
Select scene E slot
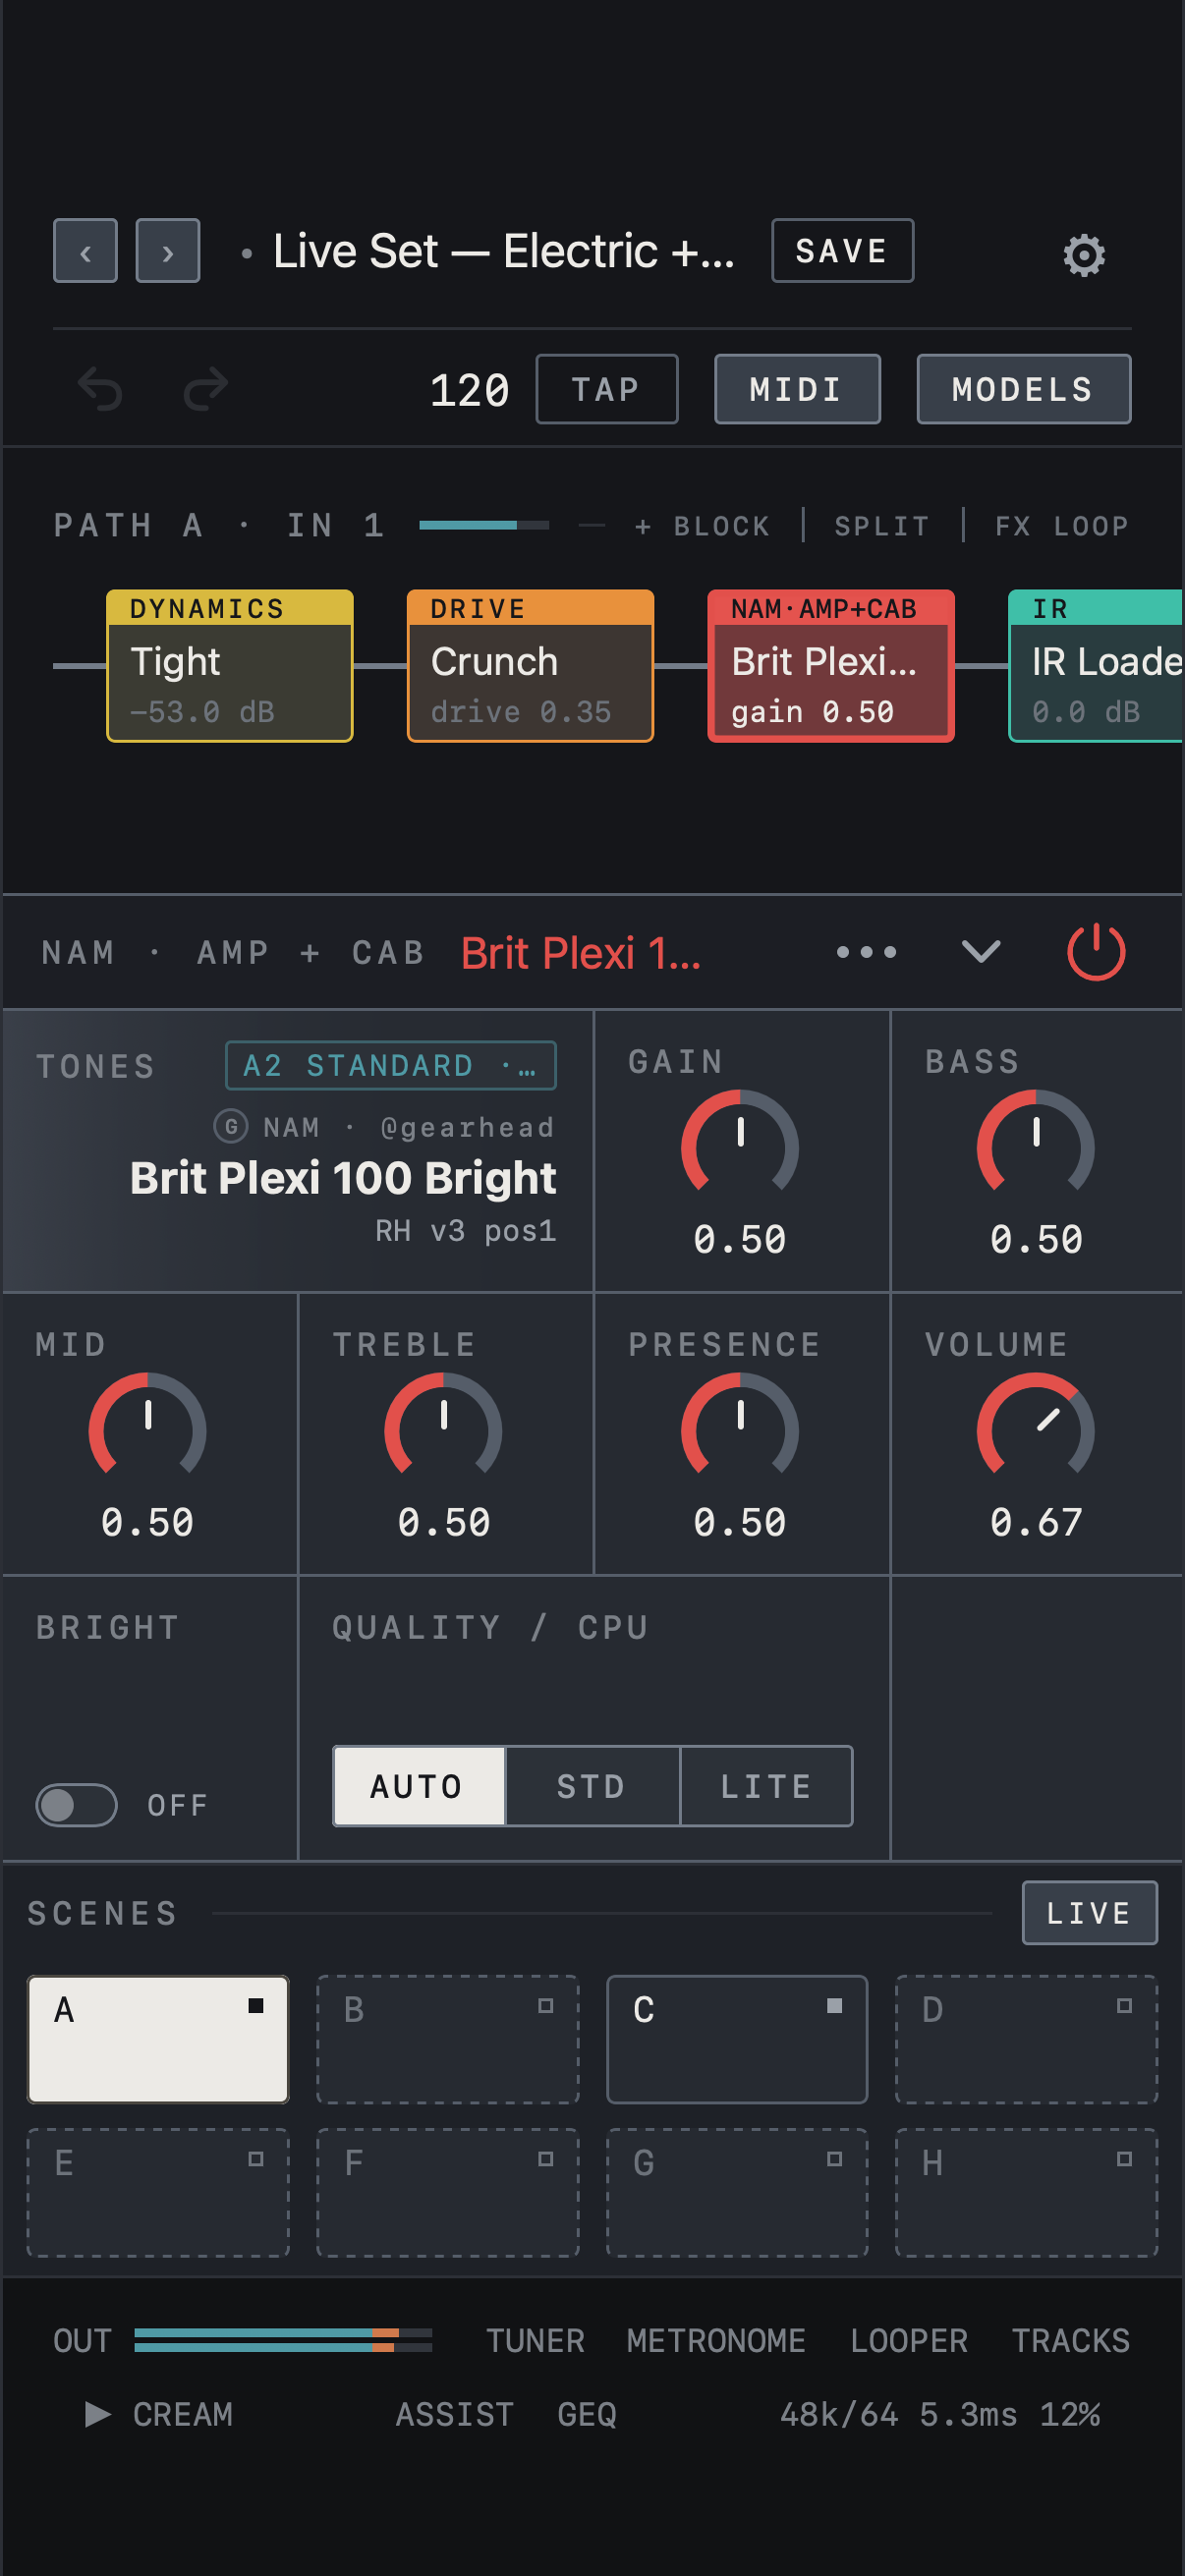[x=158, y=2192]
